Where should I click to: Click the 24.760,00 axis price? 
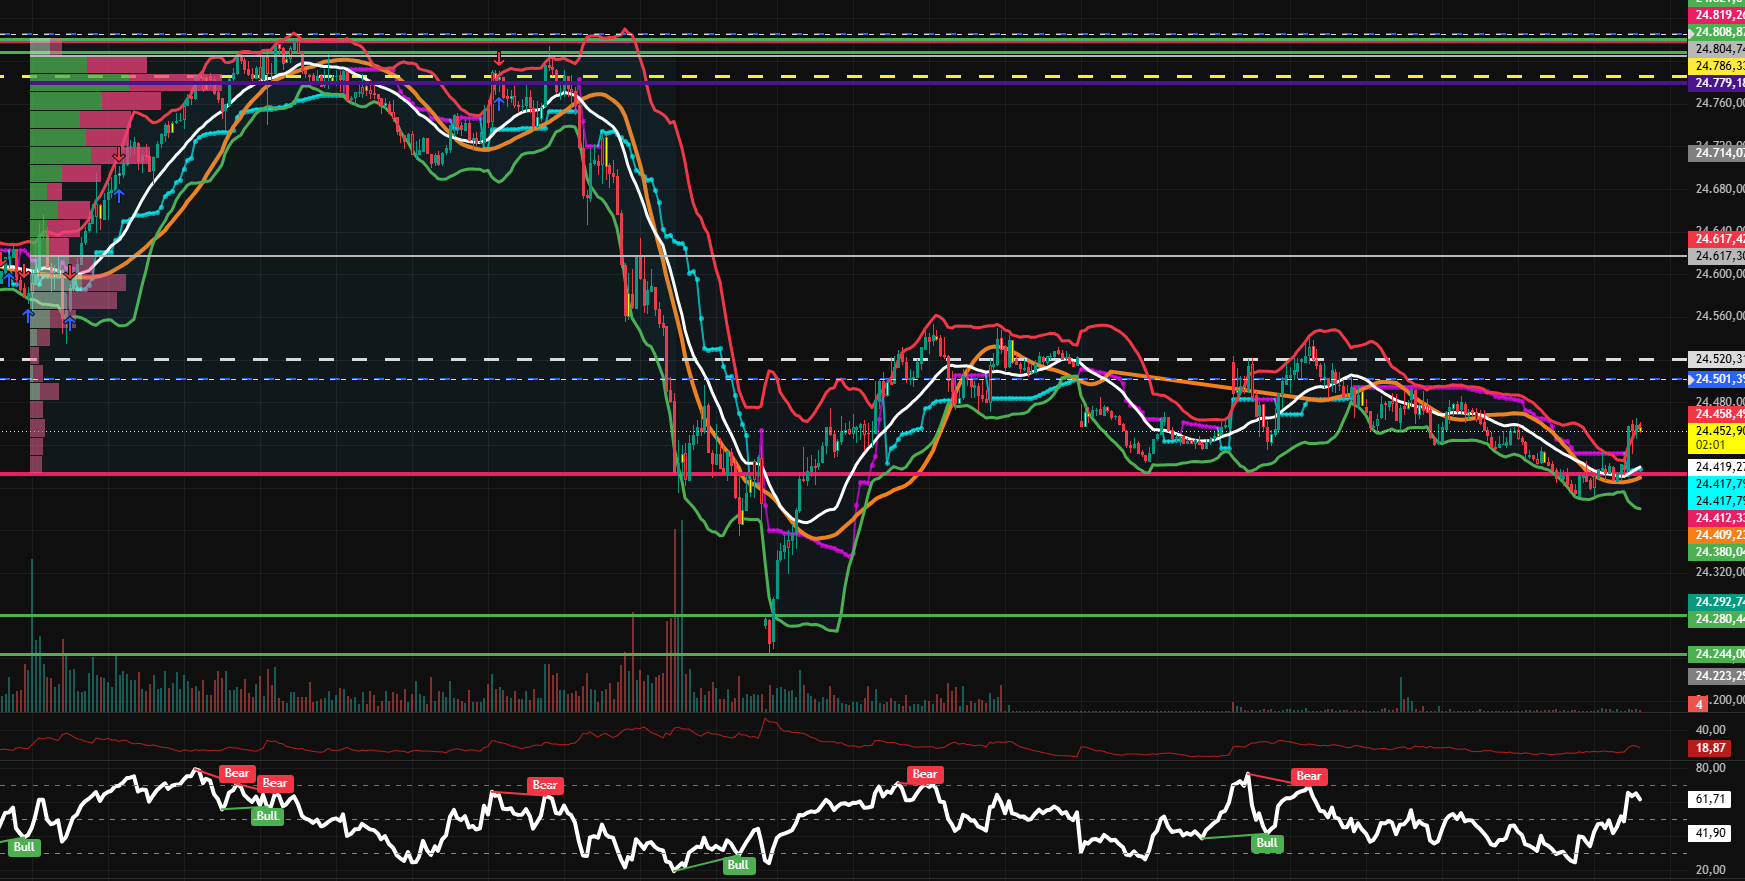click(x=1719, y=103)
